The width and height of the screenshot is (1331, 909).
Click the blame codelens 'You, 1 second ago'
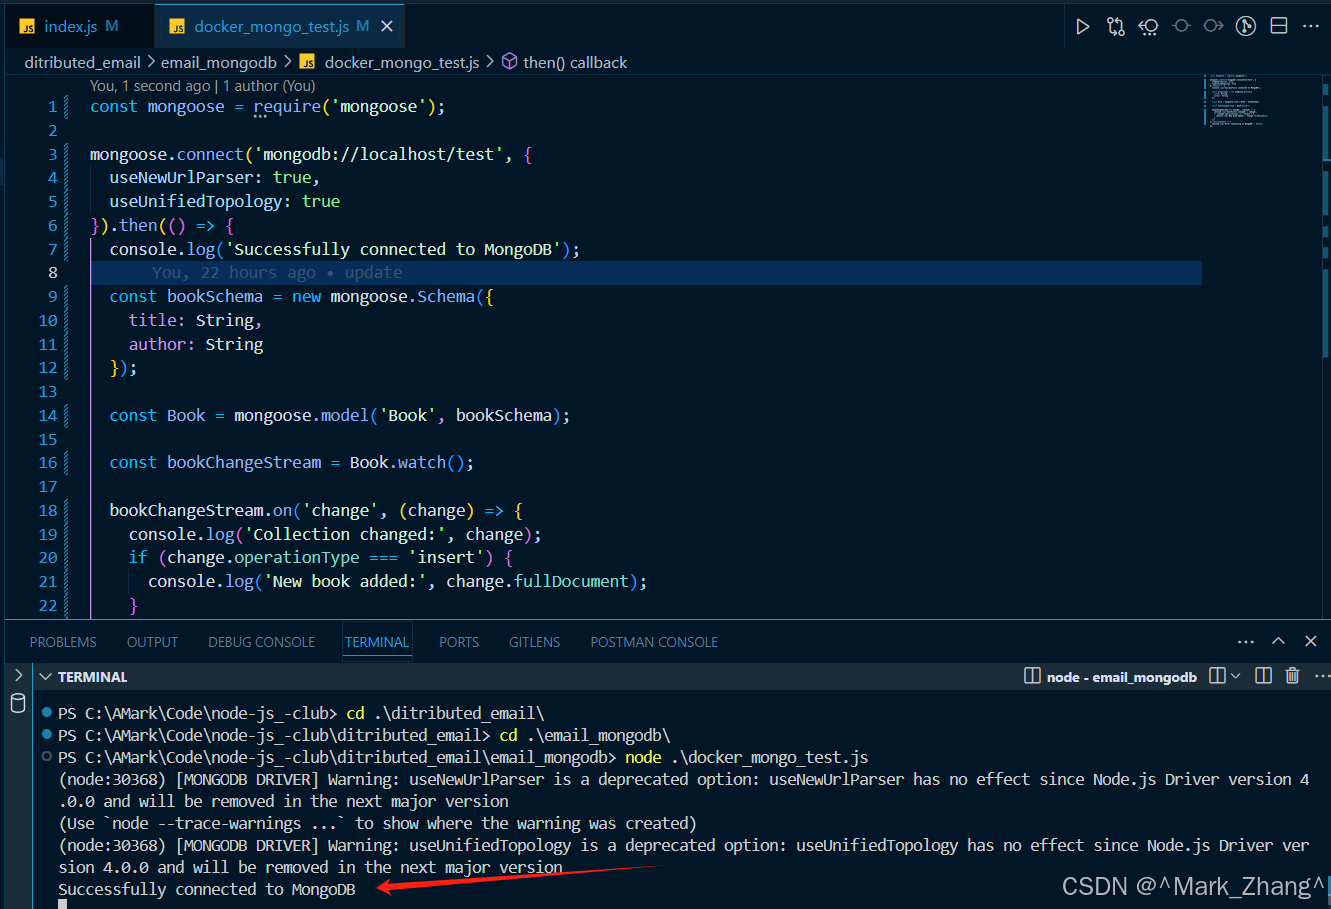coord(150,86)
